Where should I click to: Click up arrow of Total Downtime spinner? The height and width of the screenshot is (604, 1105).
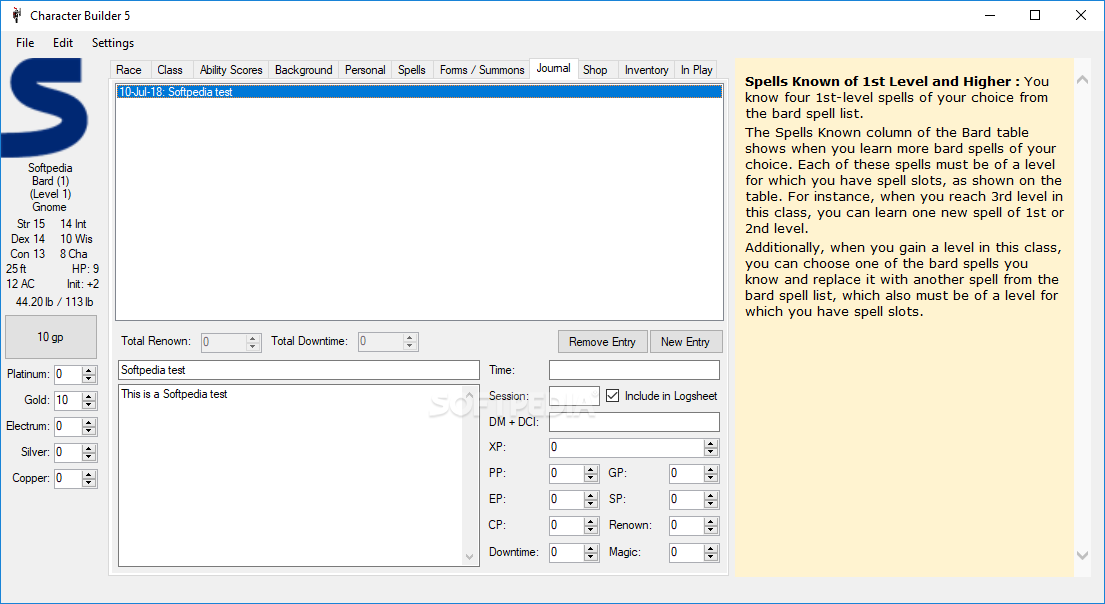(x=409, y=338)
